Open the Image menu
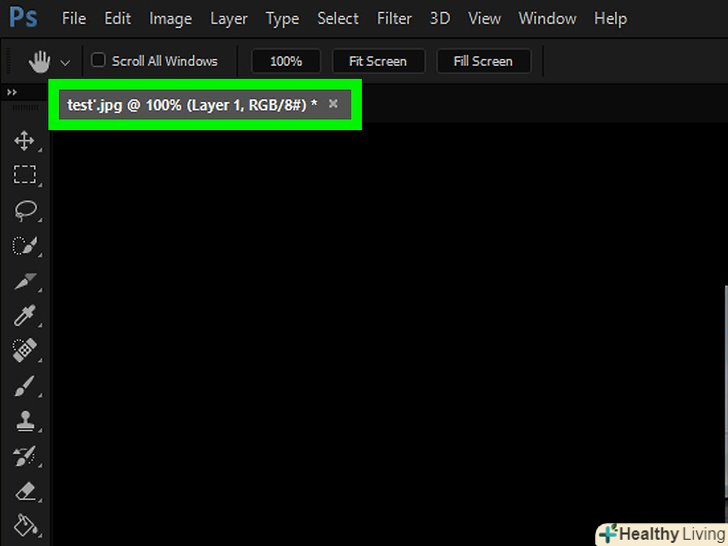This screenshot has width=728, height=546. [170, 19]
